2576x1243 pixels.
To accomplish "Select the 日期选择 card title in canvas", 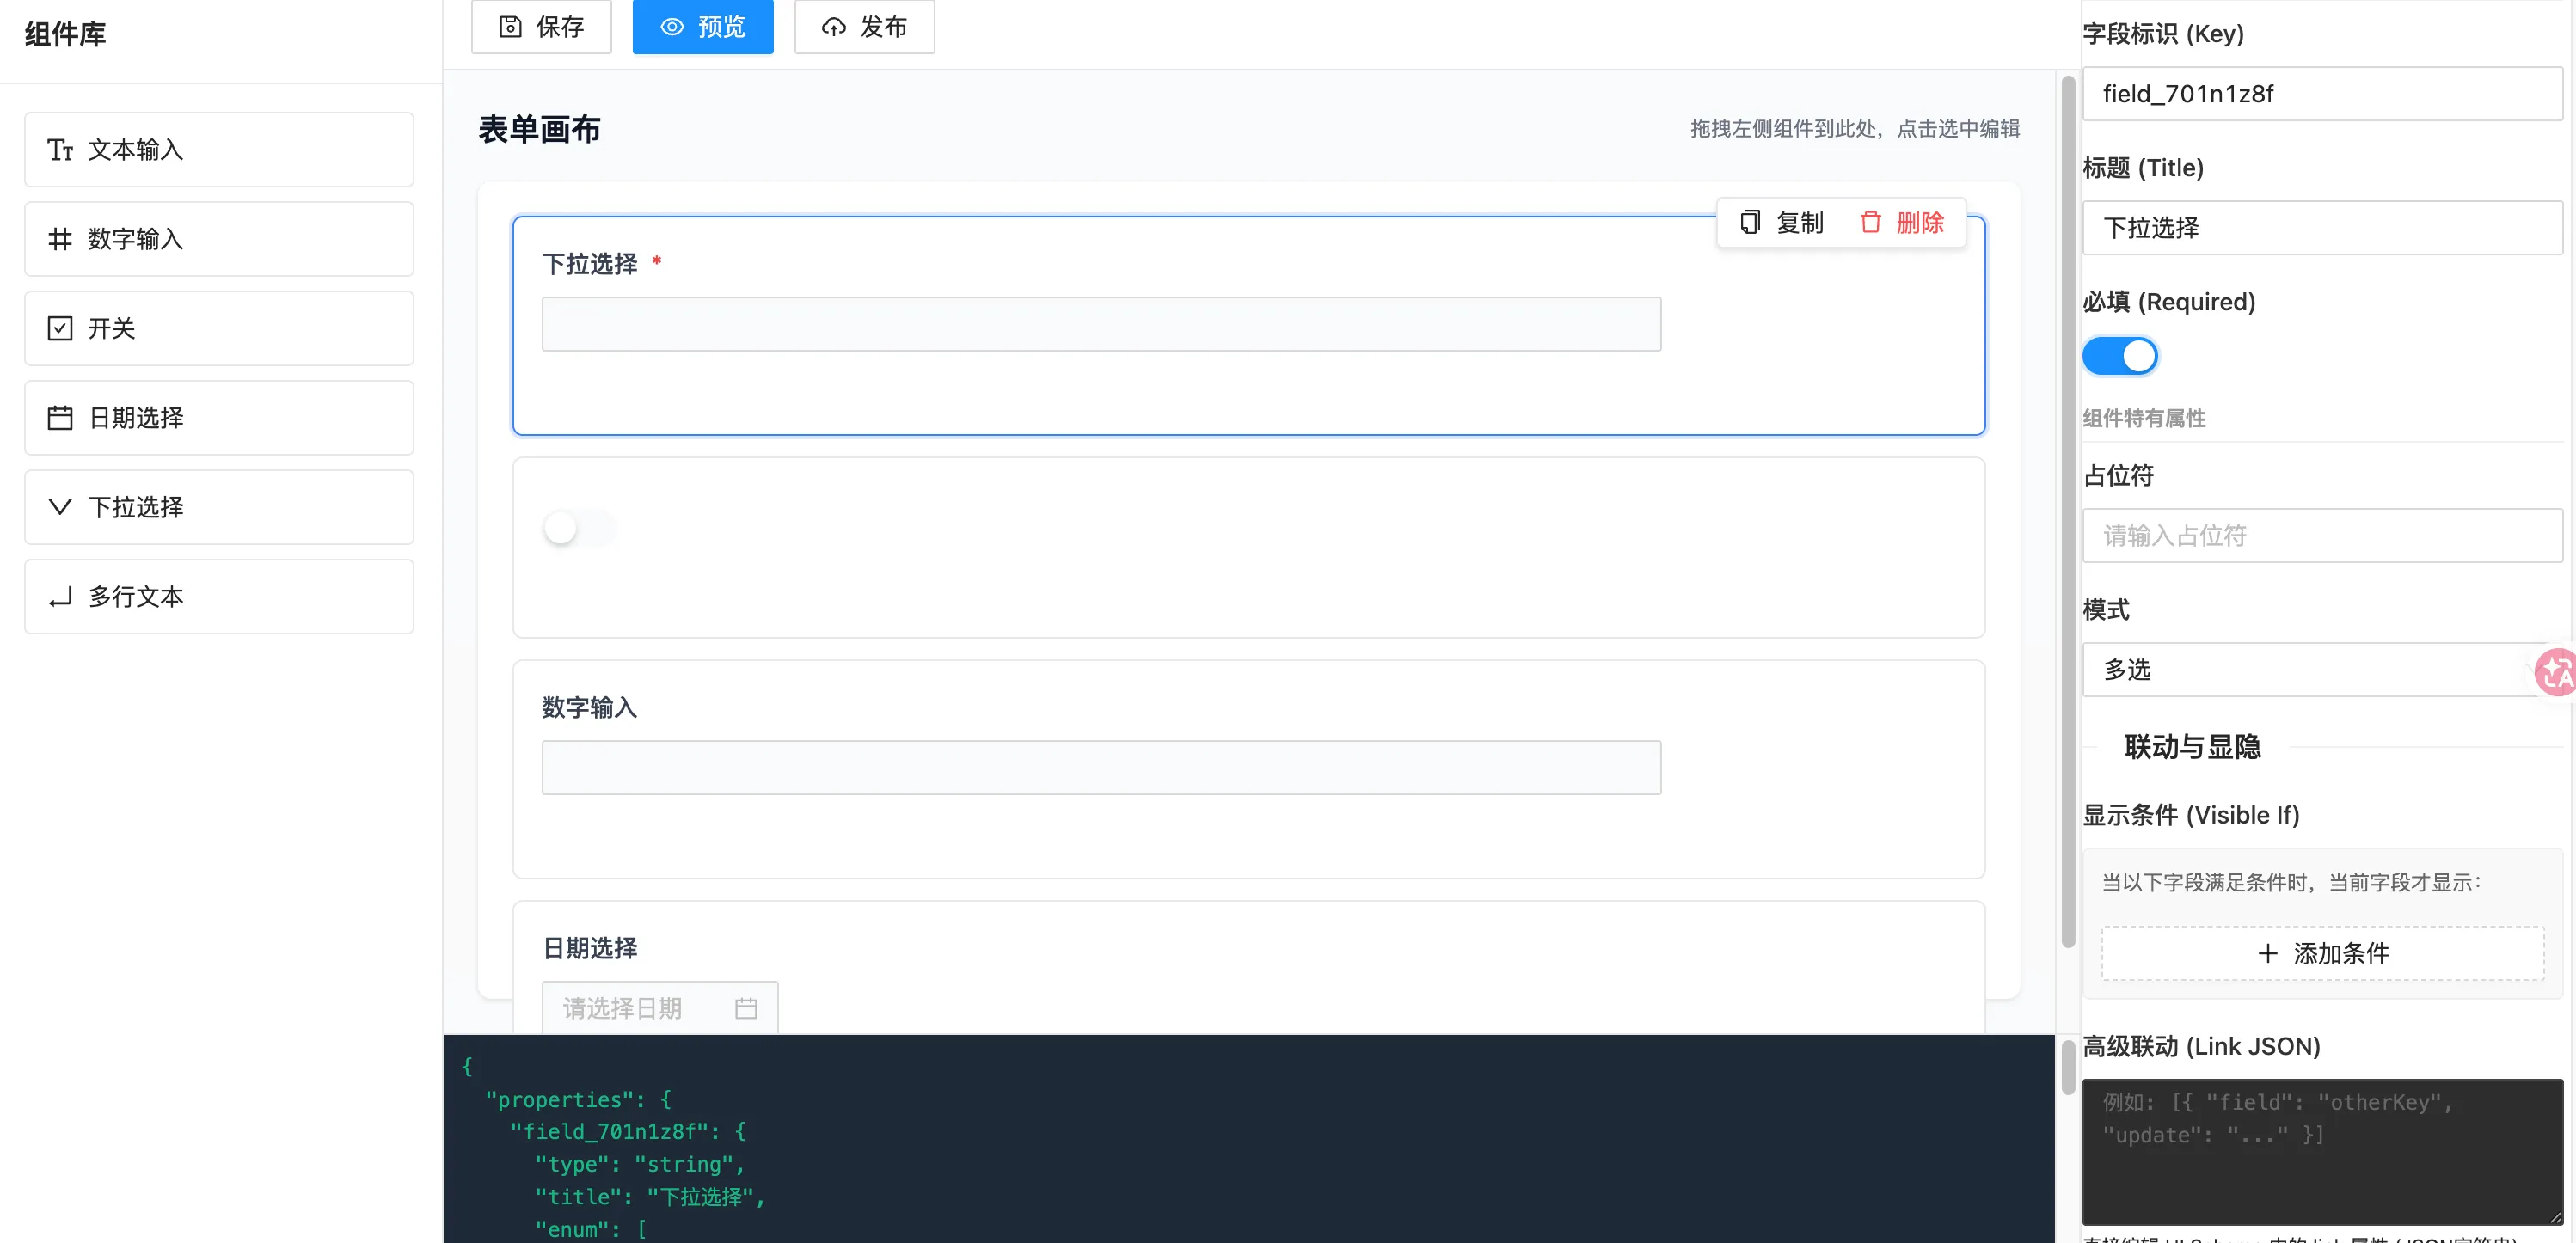I will (x=590, y=948).
